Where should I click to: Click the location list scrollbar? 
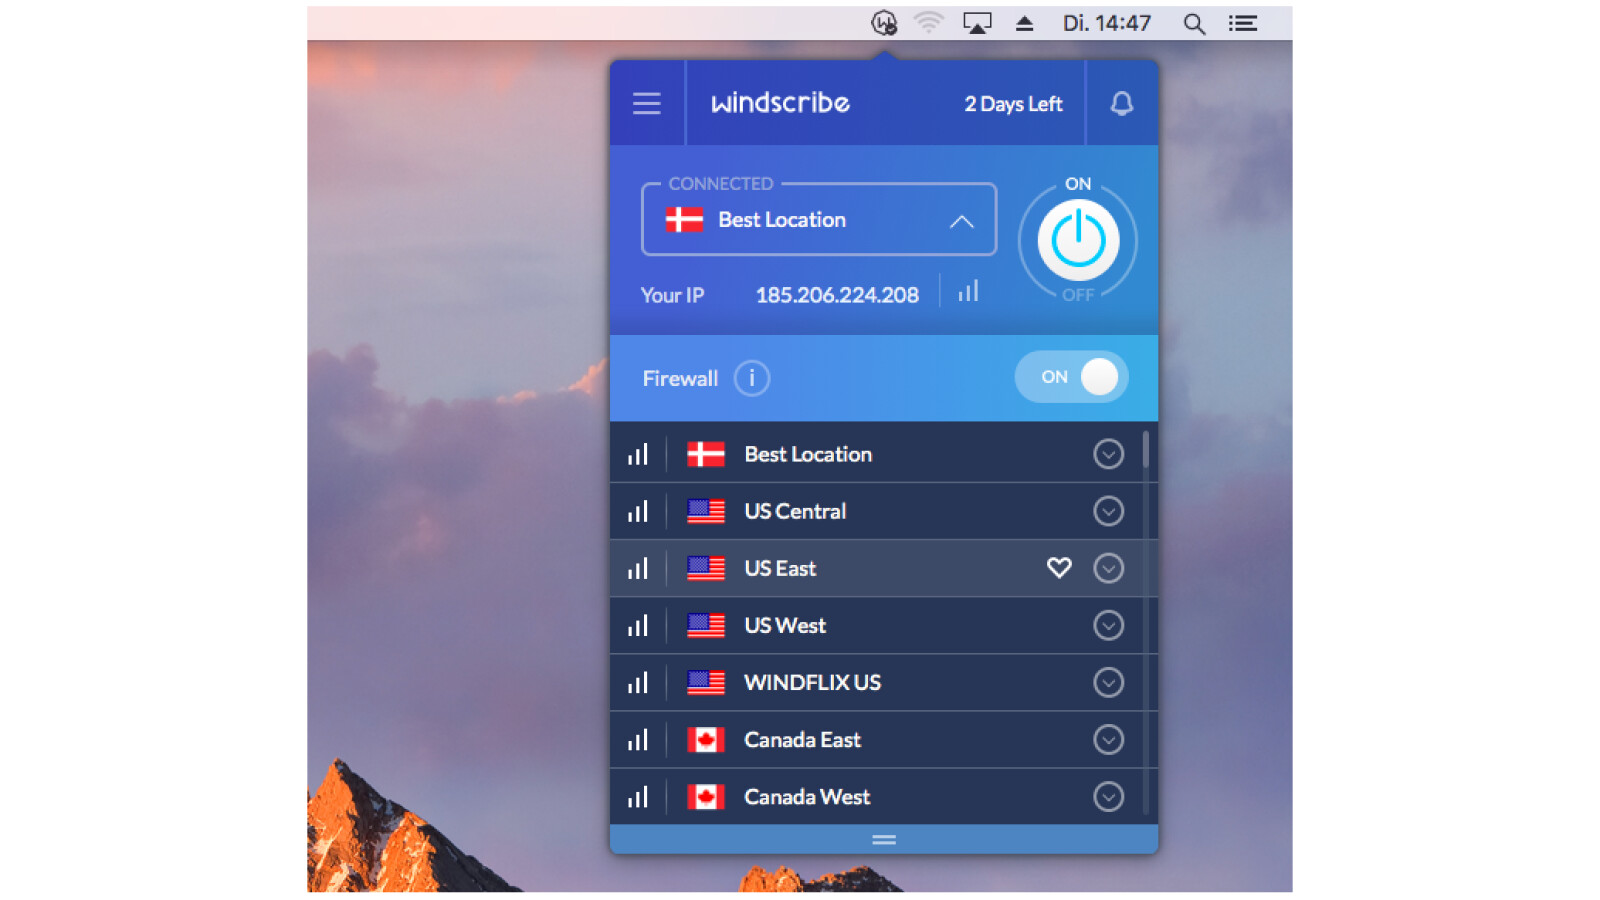1145,450
